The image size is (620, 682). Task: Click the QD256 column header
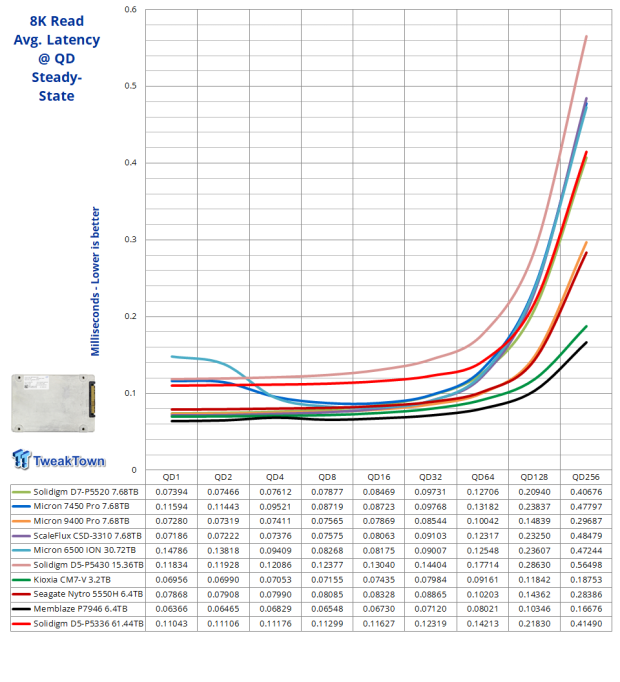point(586,477)
